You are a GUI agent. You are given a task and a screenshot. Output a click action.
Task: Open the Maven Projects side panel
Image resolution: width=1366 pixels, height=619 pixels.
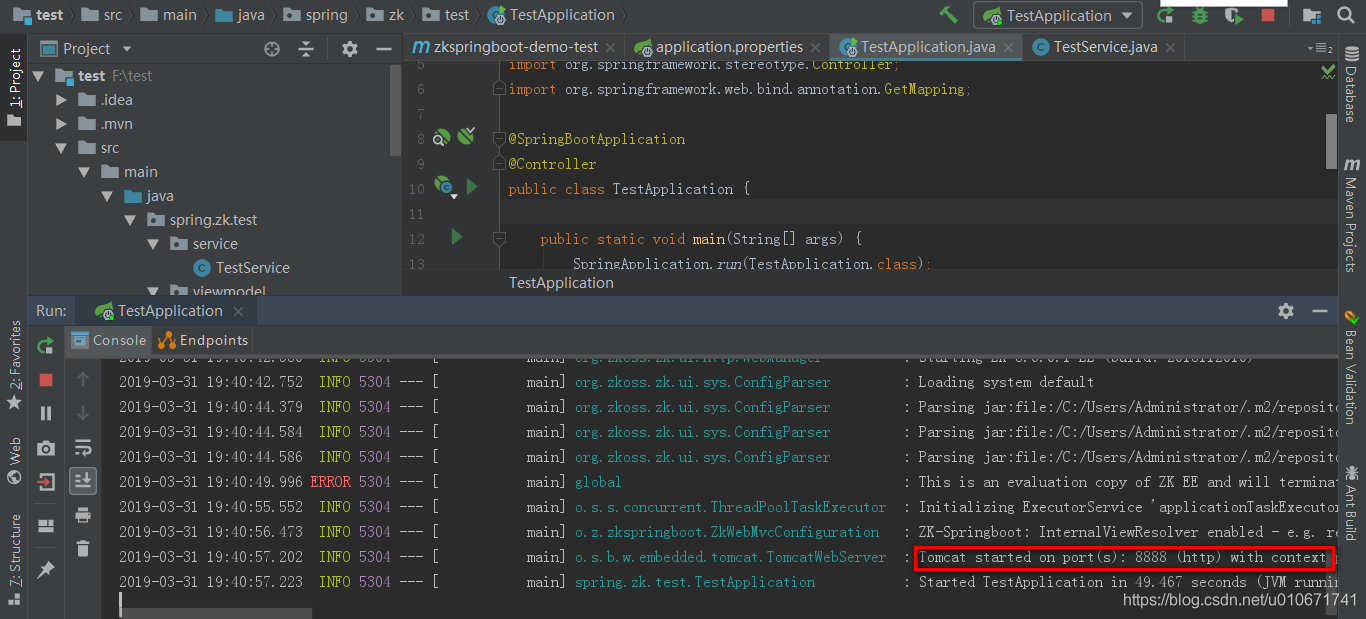pos(1351,213)
